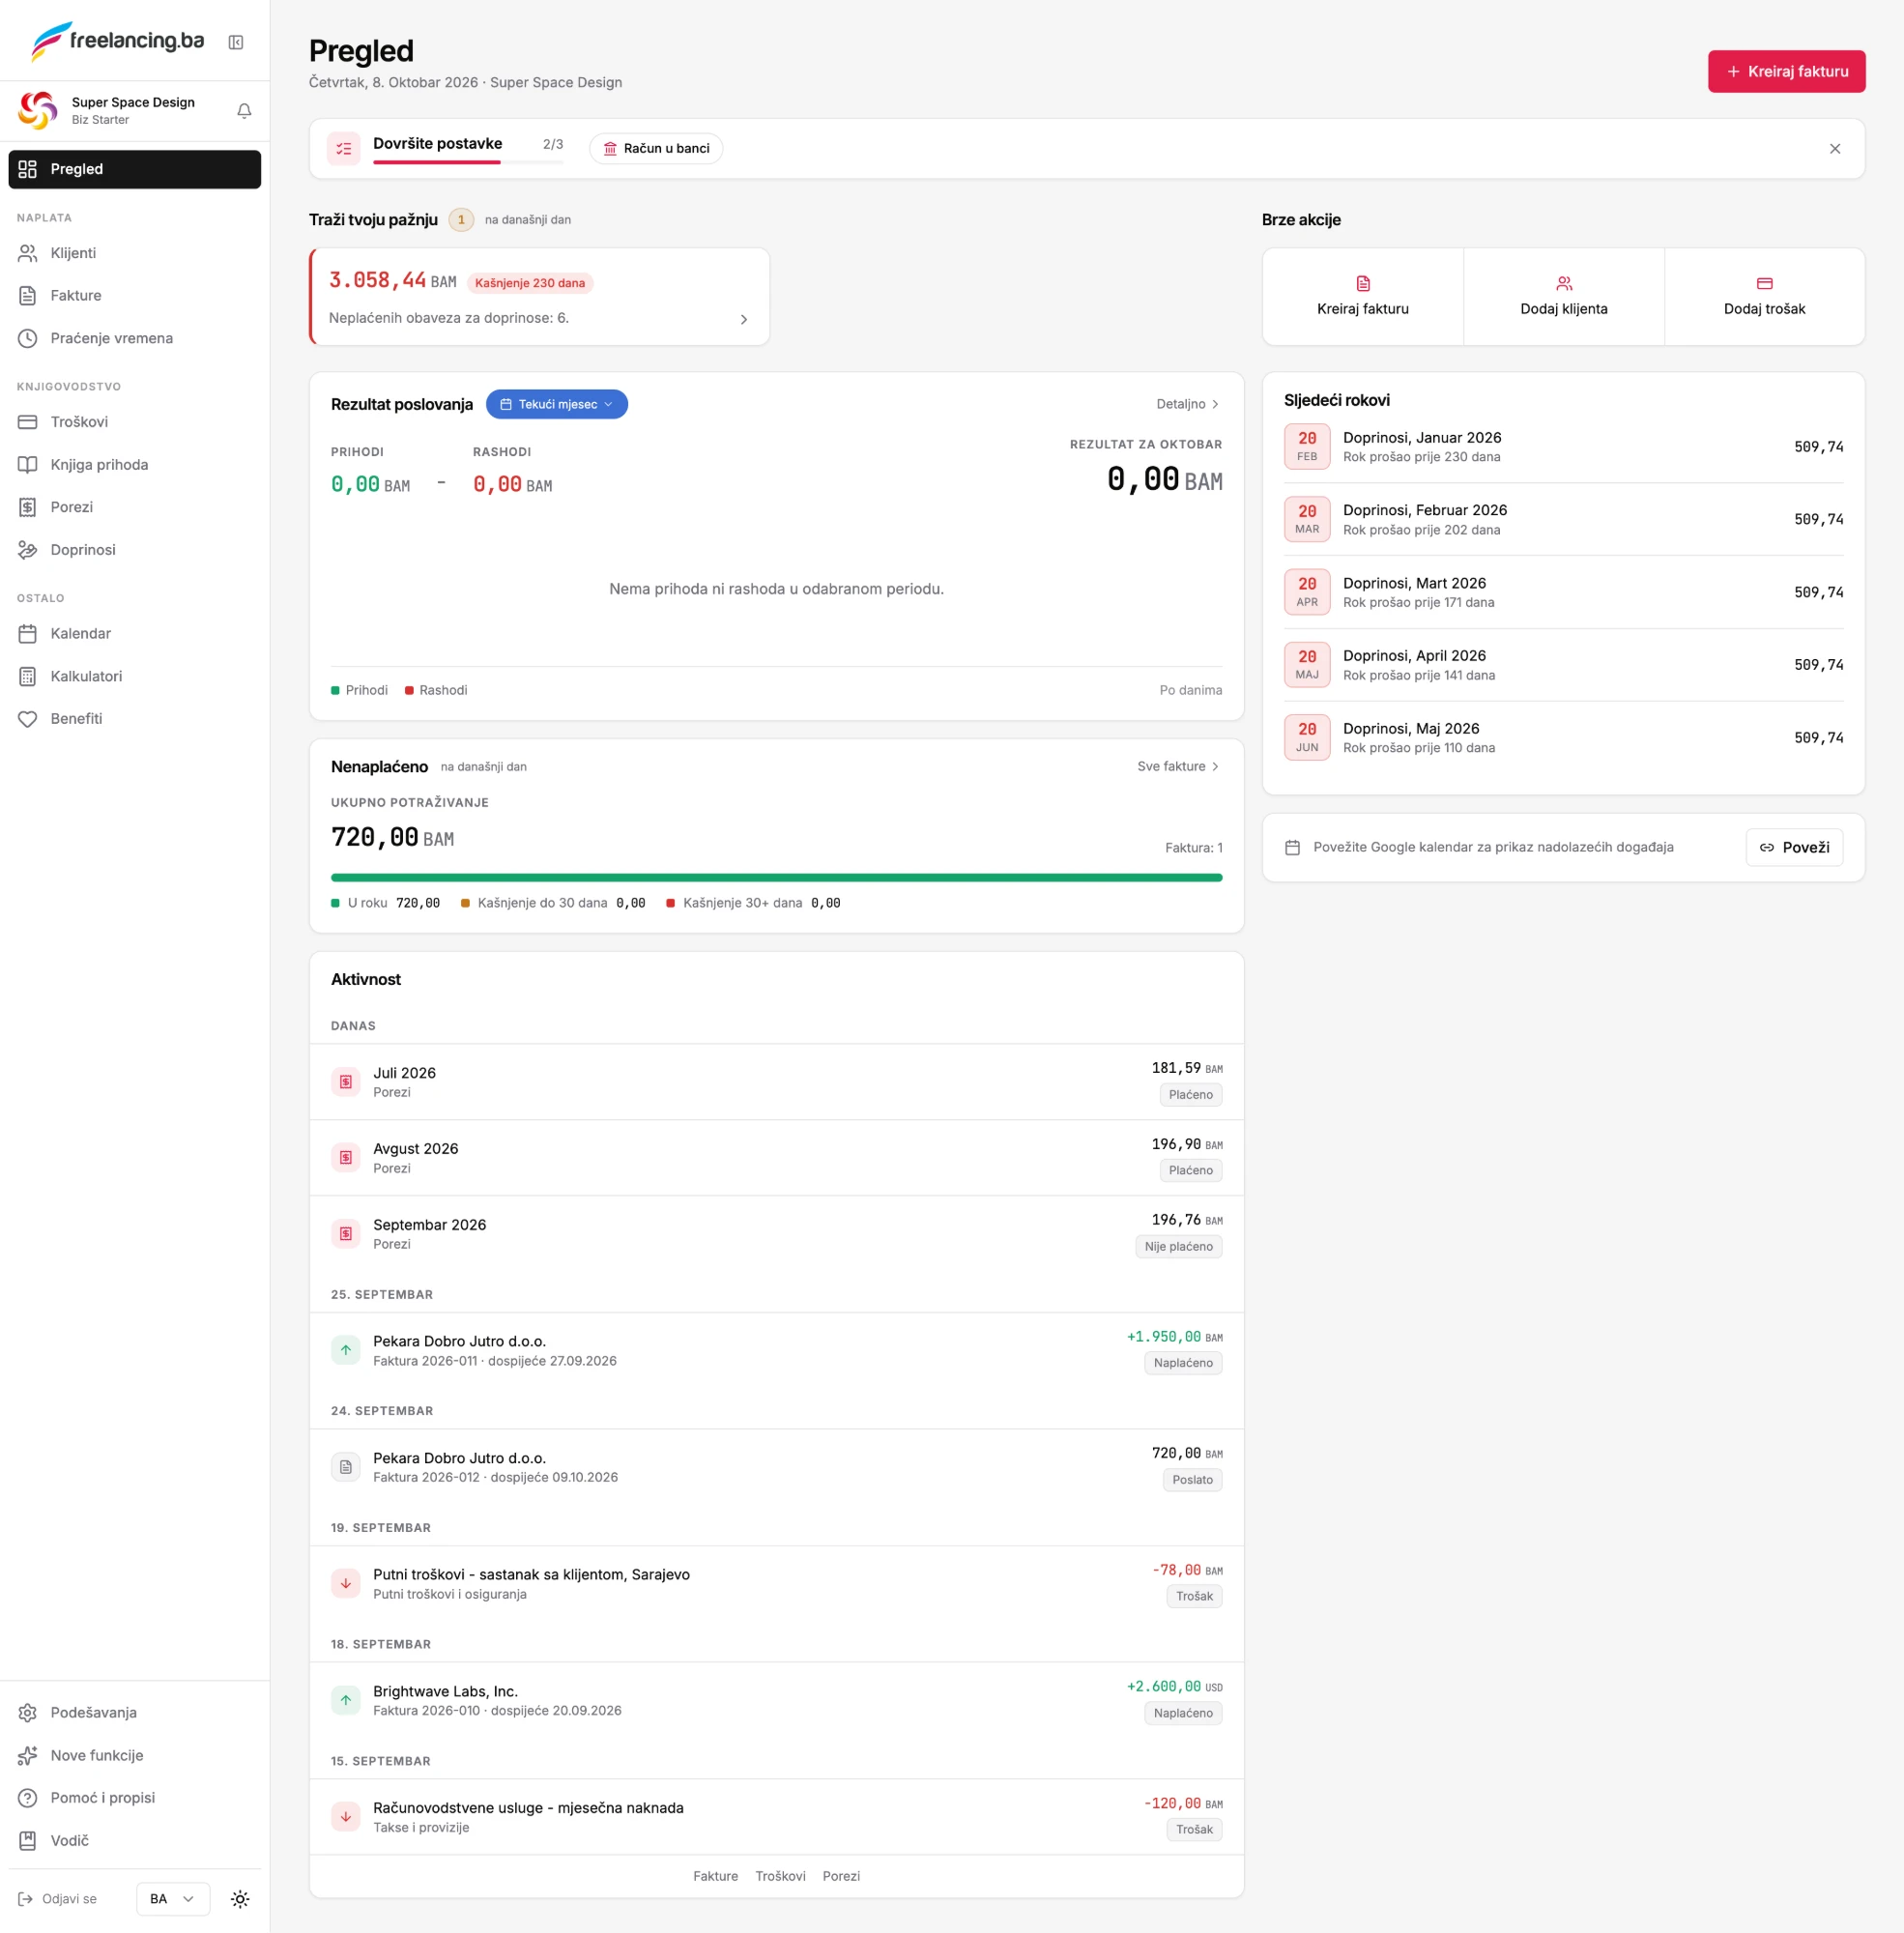Select Dodaj trošak quick action
The width and height of the screenshot is (1904, 1933).
(x=1764, y=297)
